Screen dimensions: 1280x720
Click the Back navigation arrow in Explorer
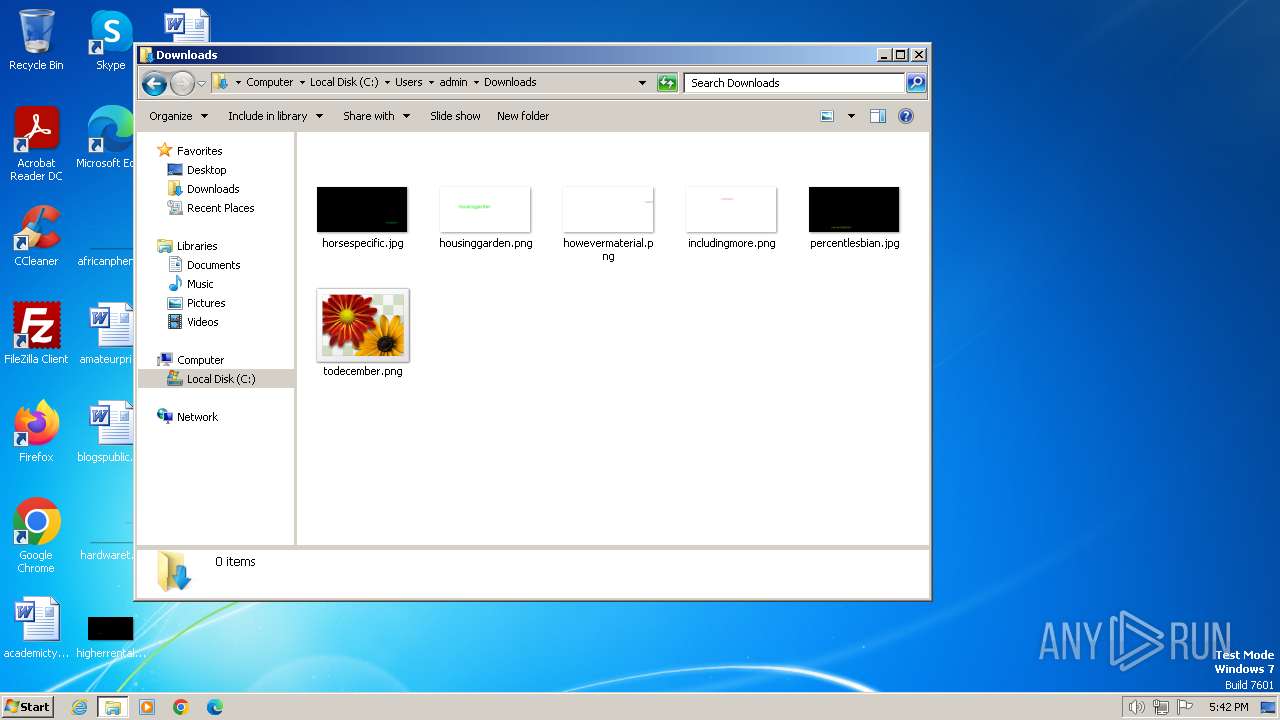click(x=154, y=83)
